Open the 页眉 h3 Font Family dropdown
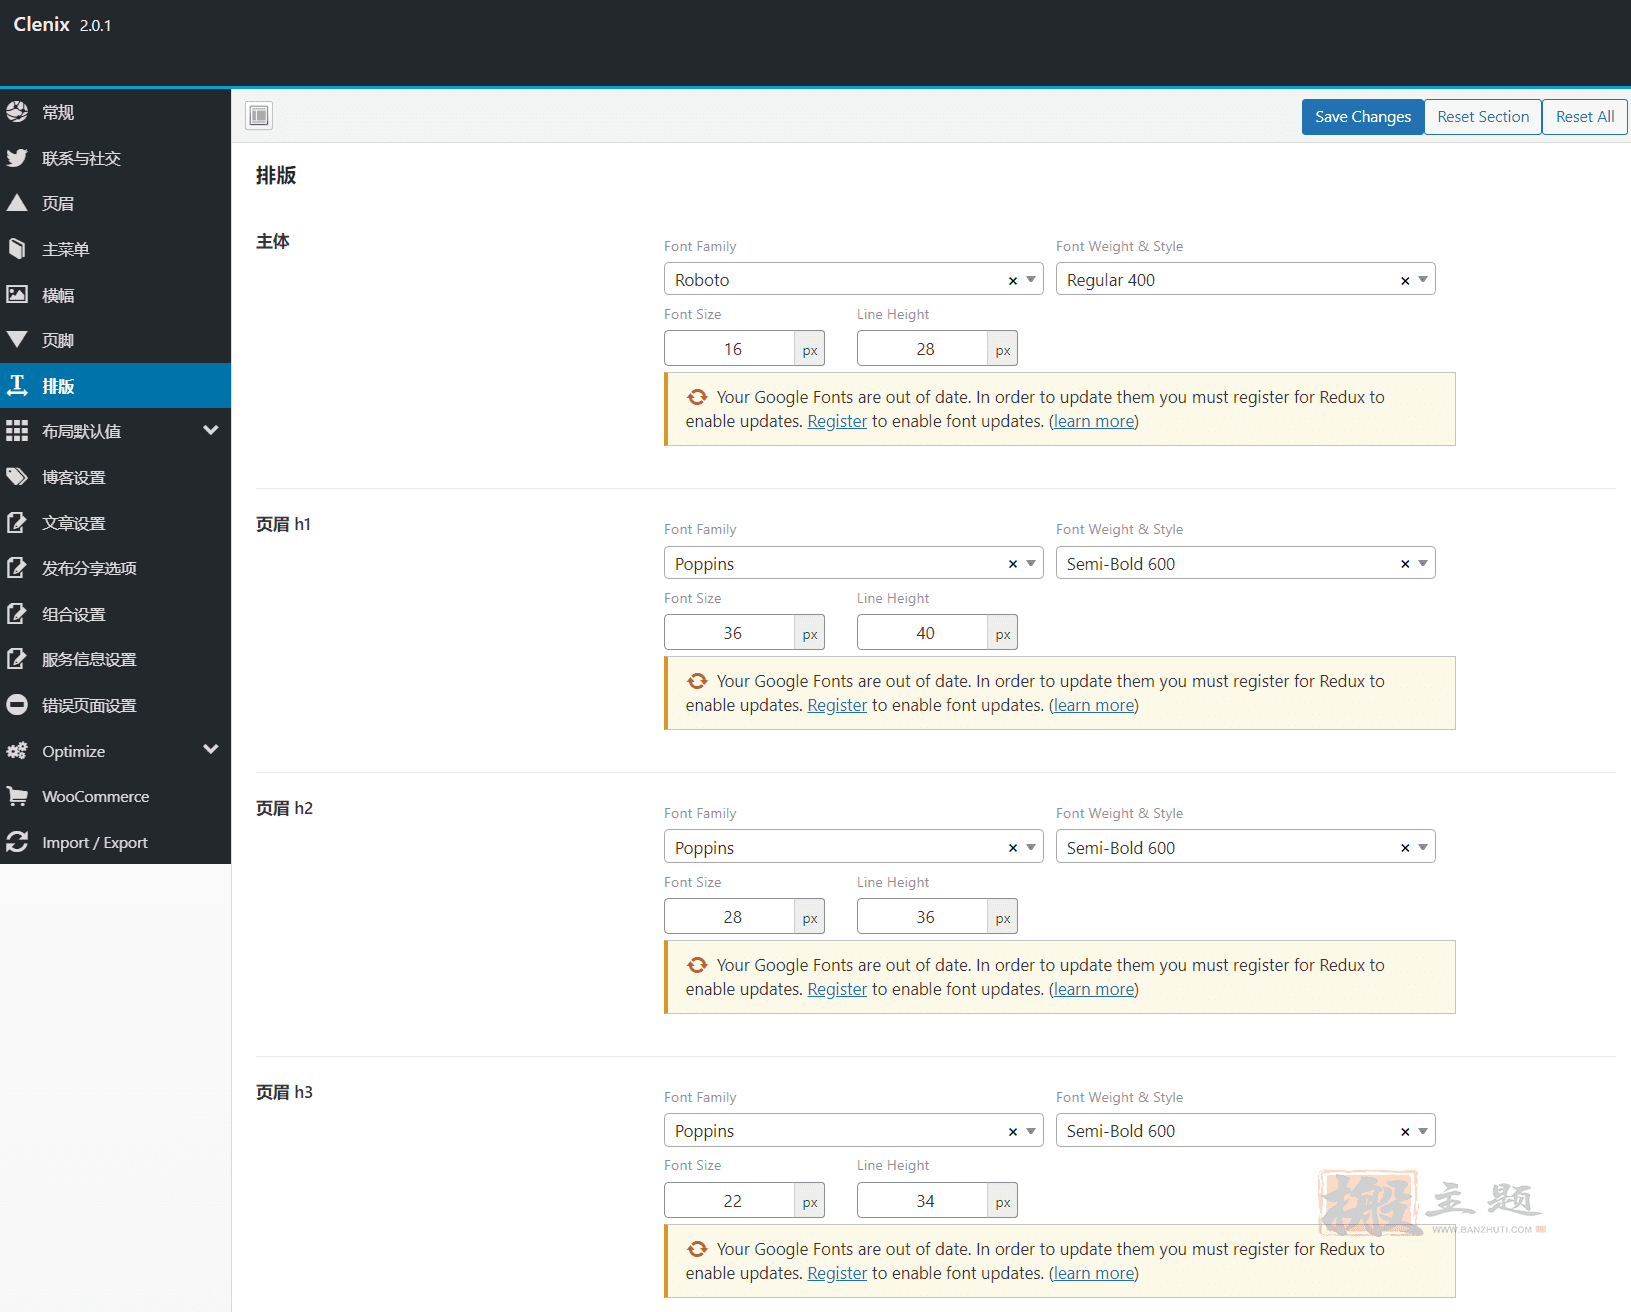Screen dimensions: 1631x1312 (x=853, y=1130)
